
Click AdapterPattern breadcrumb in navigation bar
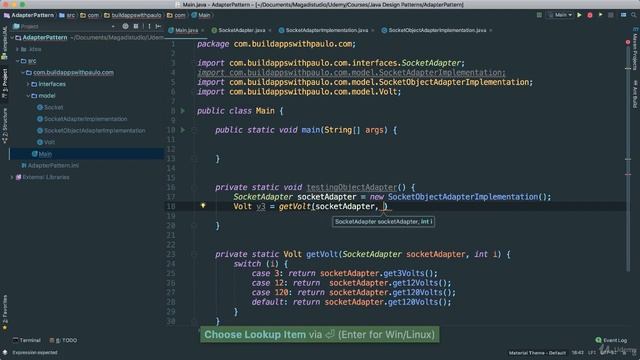point(29,15)
